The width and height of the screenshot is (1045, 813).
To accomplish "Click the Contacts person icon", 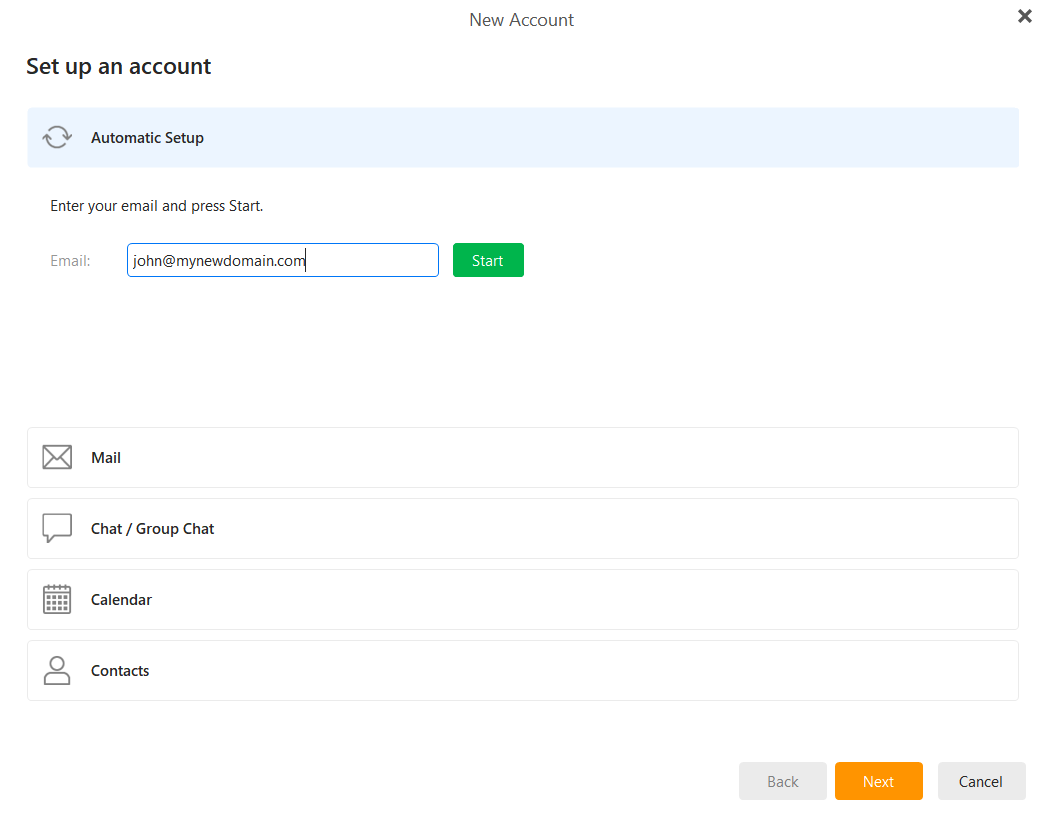I will (57, 670).
